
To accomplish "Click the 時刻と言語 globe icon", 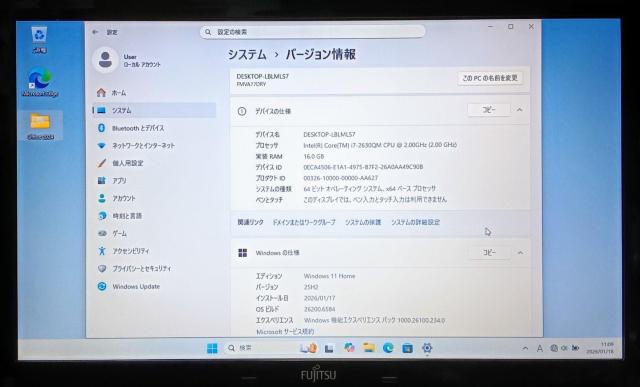I will (102, 216).
